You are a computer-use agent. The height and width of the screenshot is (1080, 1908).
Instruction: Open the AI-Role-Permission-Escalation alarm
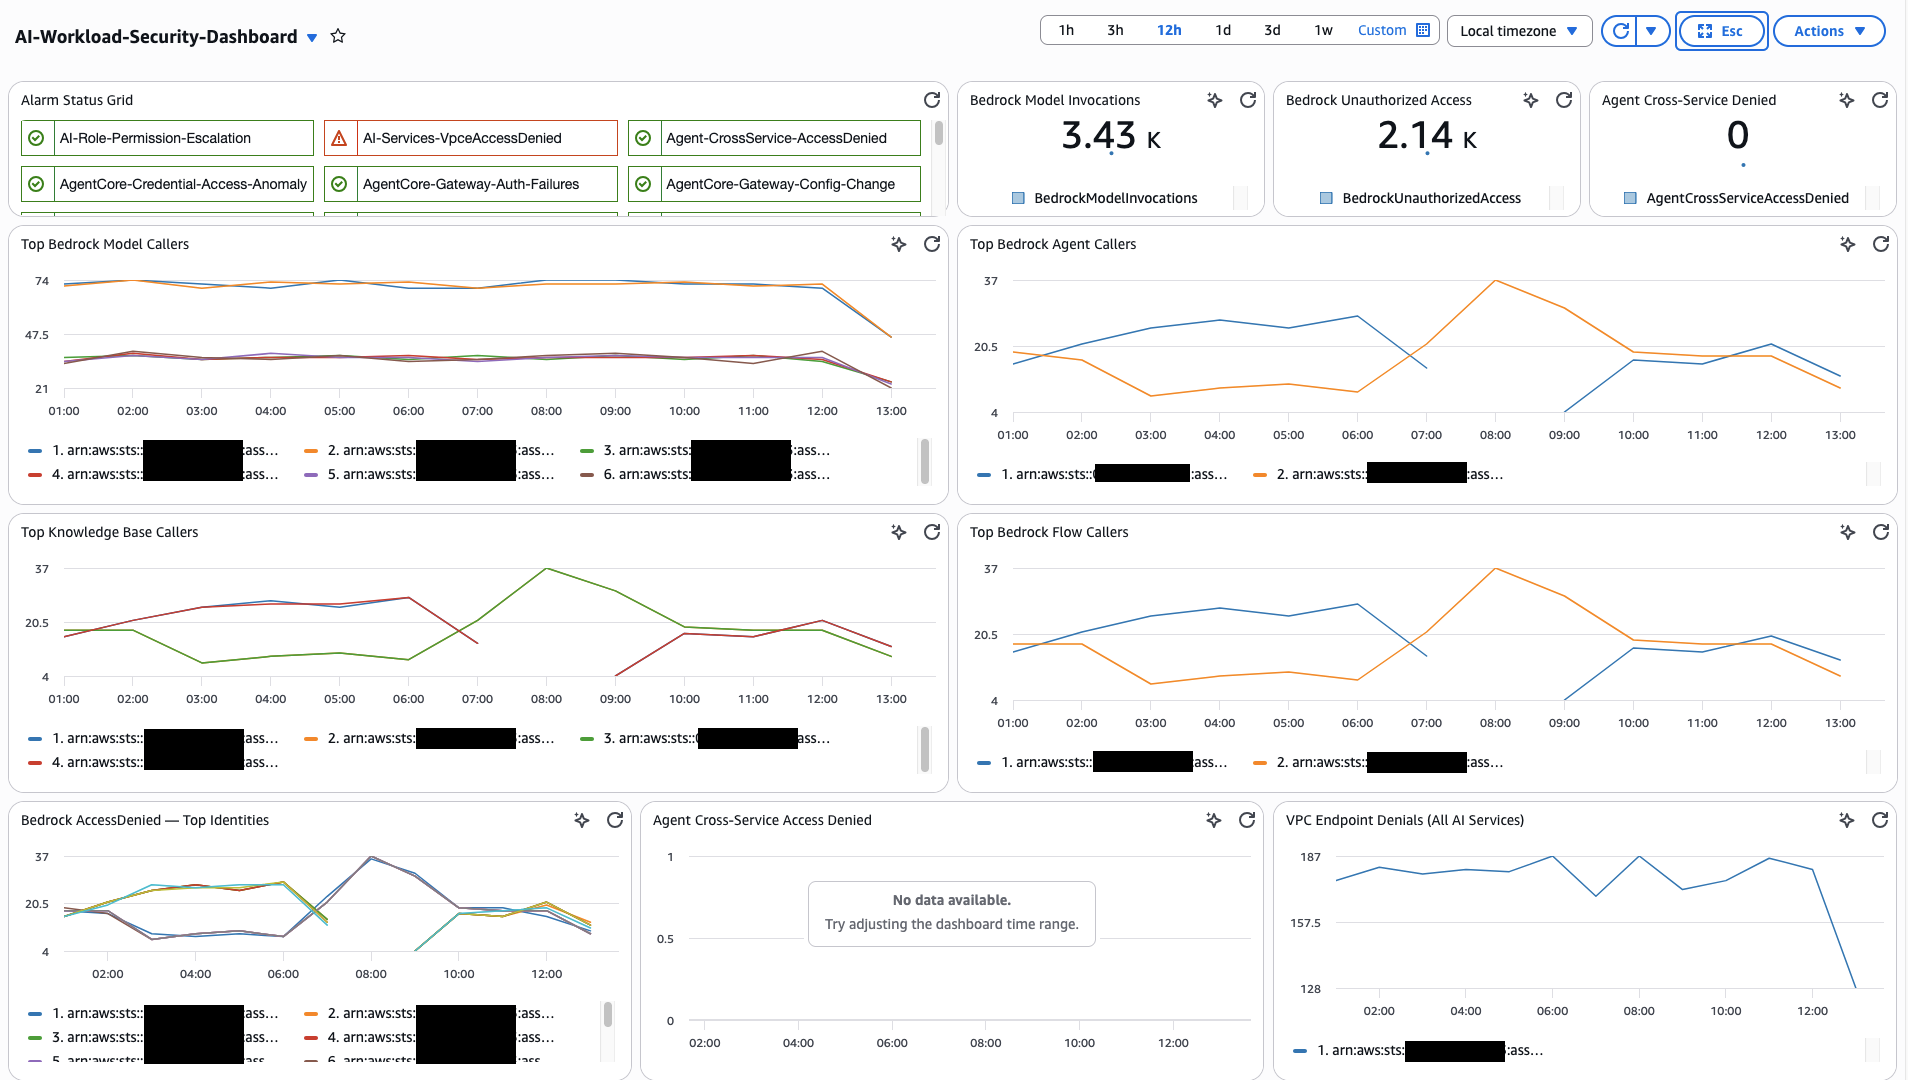click(x=167, y=138)
